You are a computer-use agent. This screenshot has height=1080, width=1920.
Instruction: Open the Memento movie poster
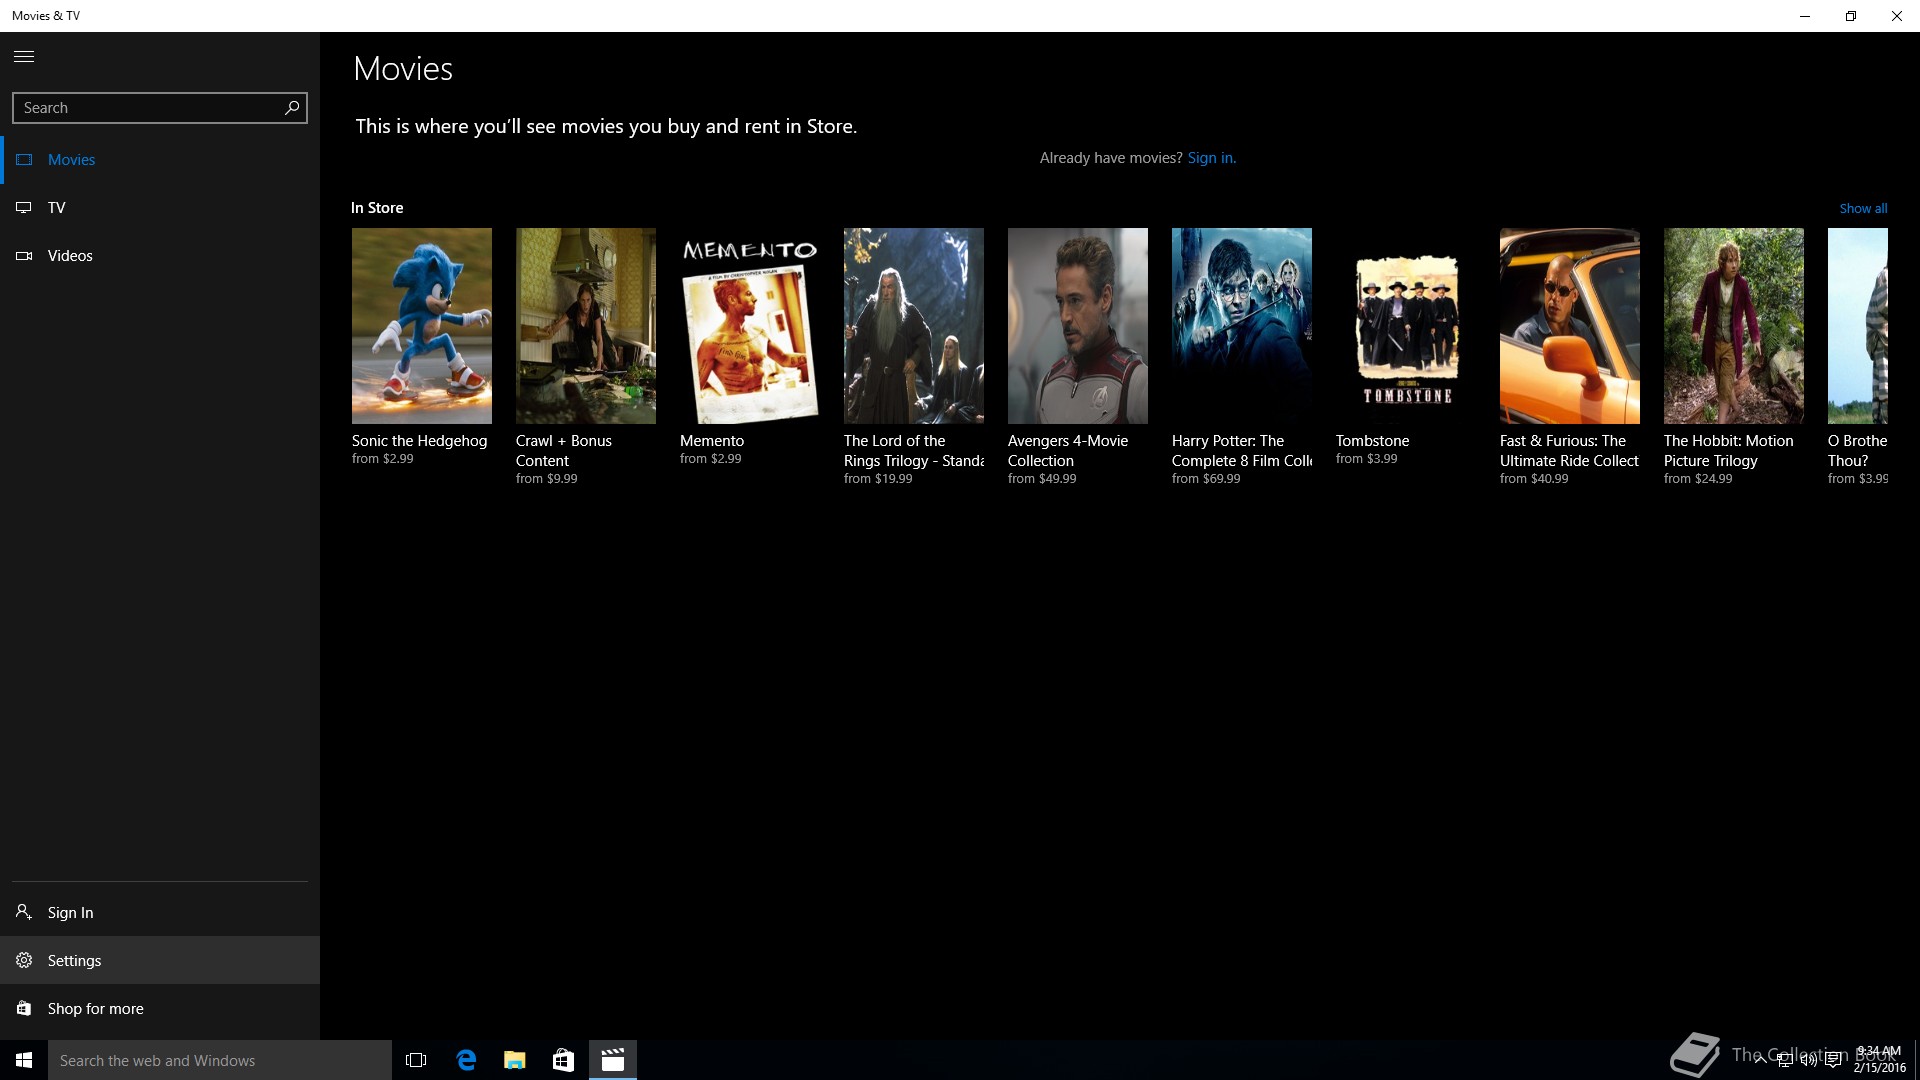click(750, 326)
